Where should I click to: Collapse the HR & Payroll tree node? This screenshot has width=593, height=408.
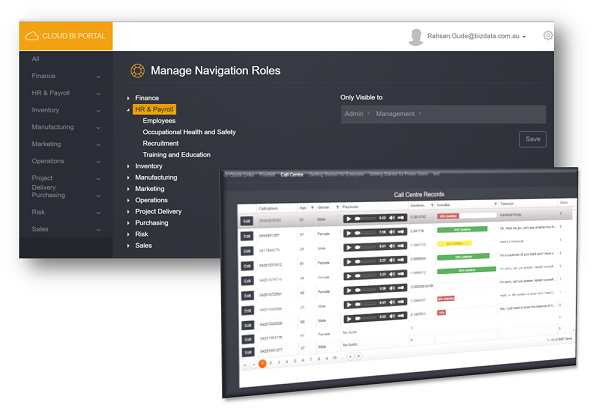128,110
